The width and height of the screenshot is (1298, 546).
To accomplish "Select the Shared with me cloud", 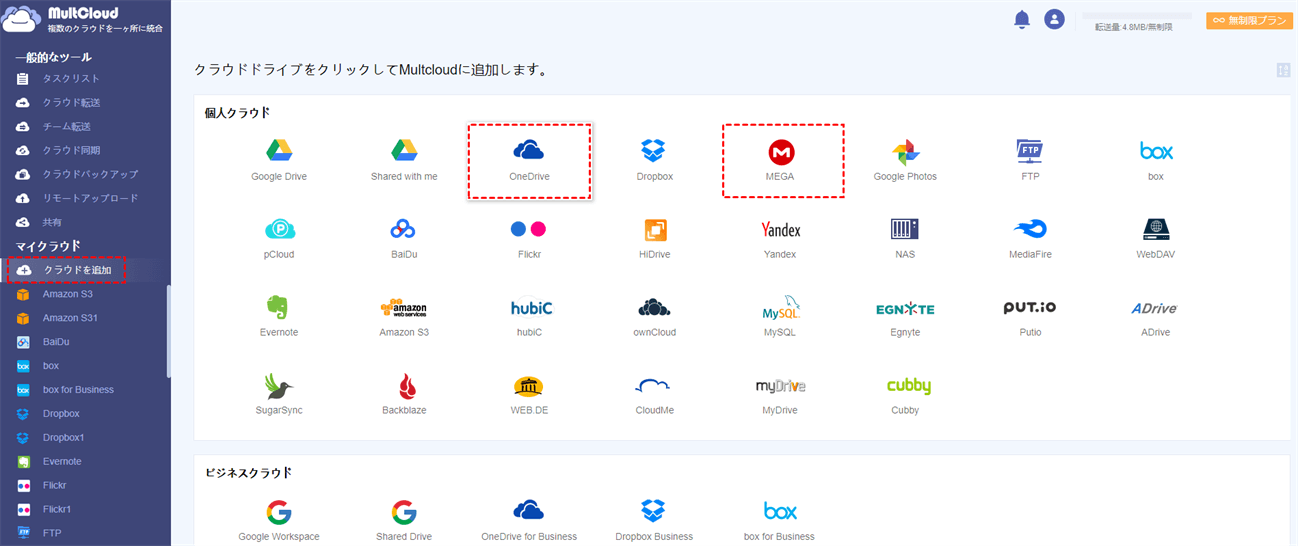I will pyautogui.click(x=404, y=160).
